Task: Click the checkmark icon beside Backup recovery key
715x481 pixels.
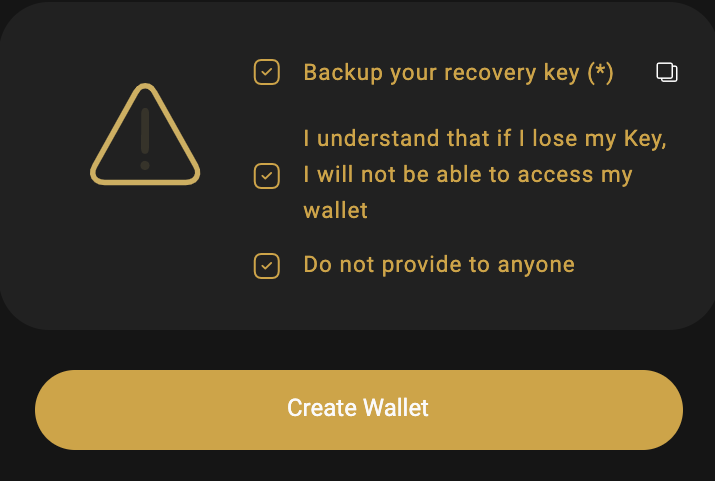Action: [266, 72]
